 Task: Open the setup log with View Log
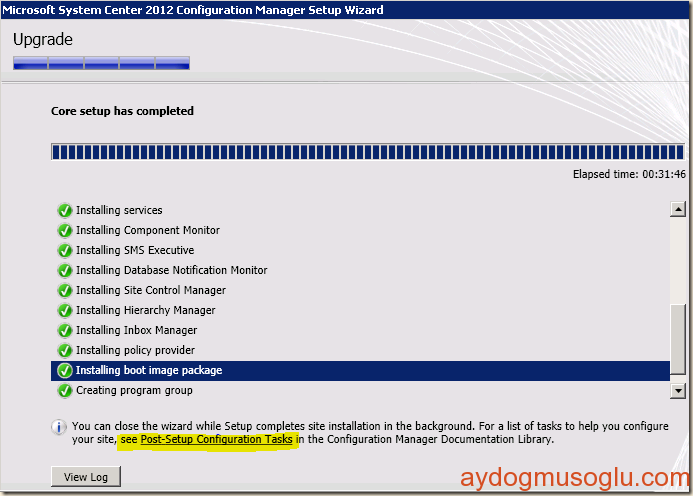point(86,477)
